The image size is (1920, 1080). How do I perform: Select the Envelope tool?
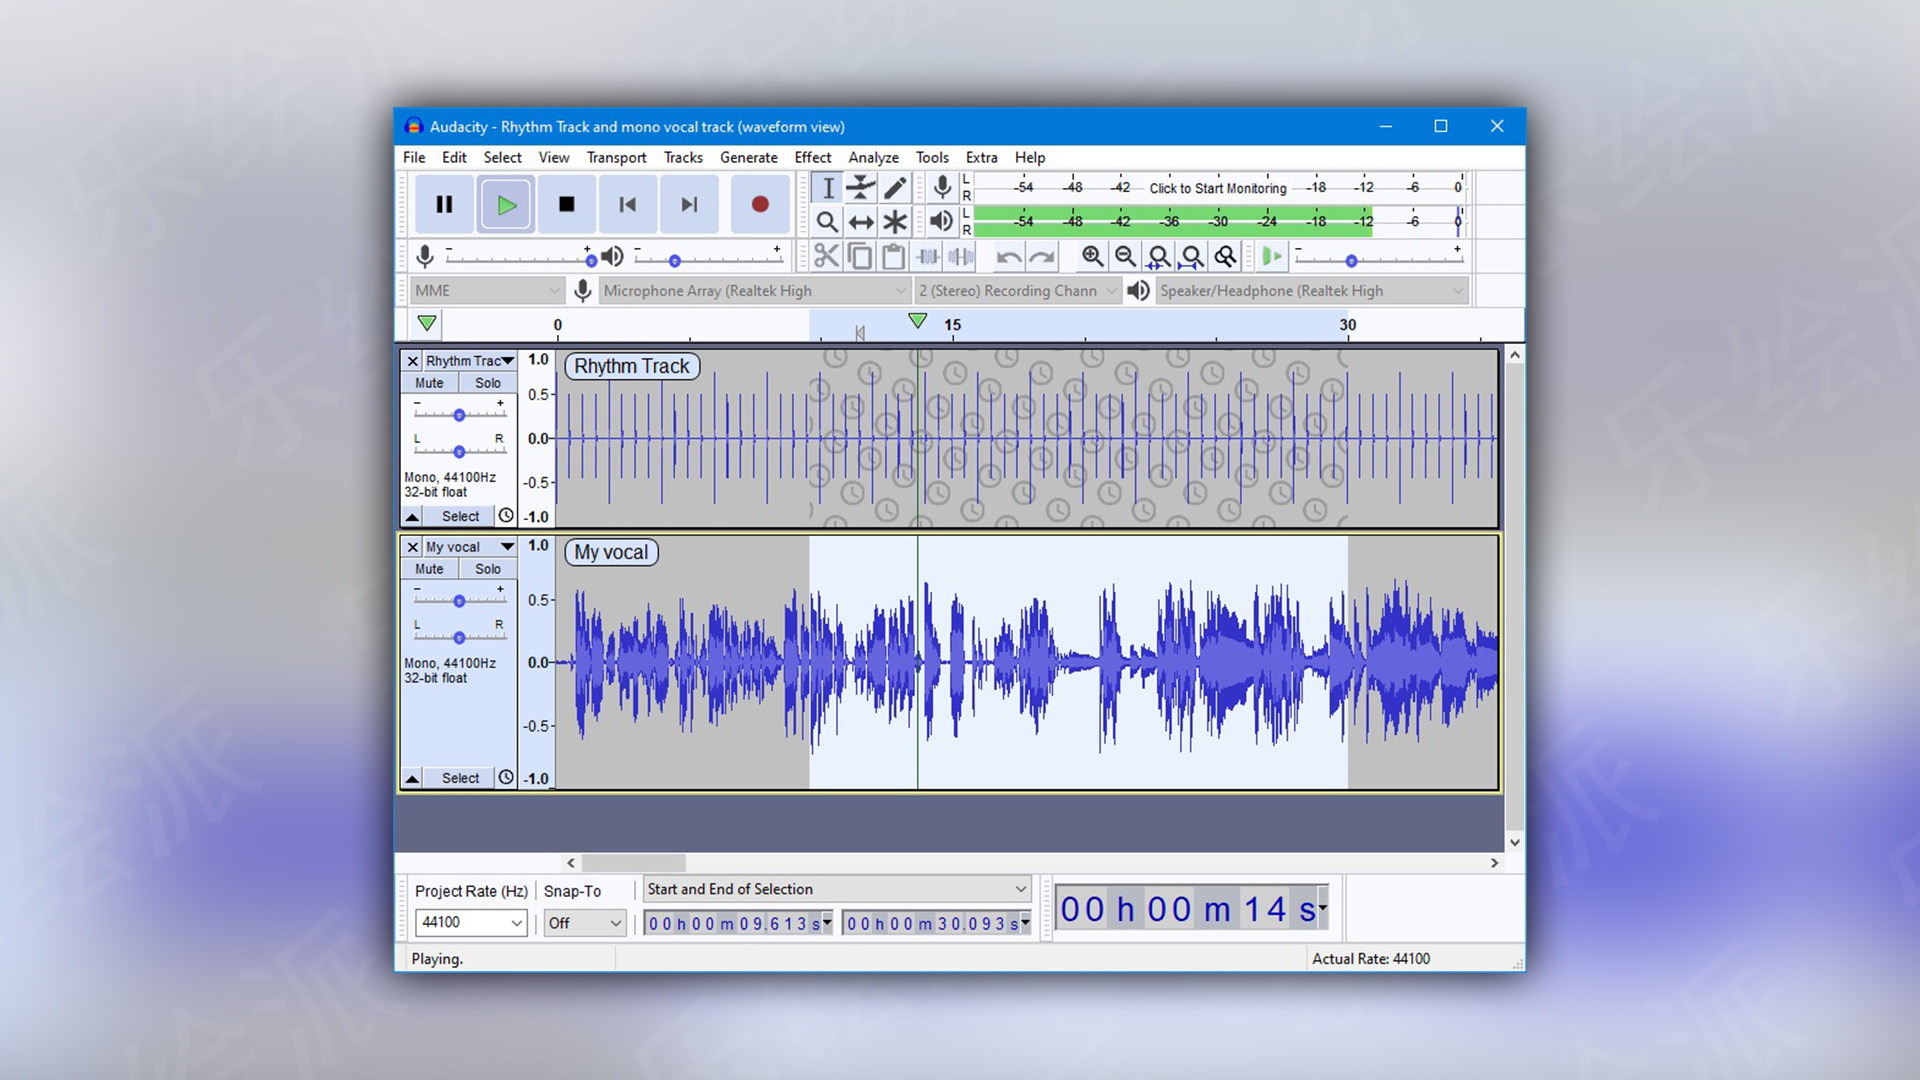coord(861,188)
